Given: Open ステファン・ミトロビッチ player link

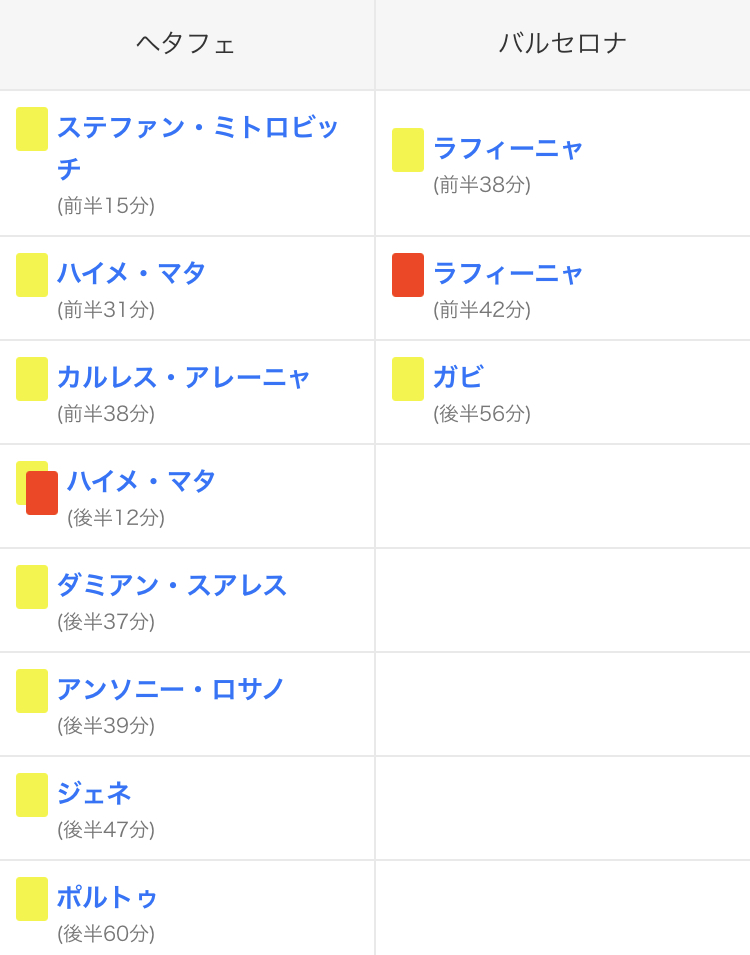Looking at the screenshot, I should [x=197, y=148].
